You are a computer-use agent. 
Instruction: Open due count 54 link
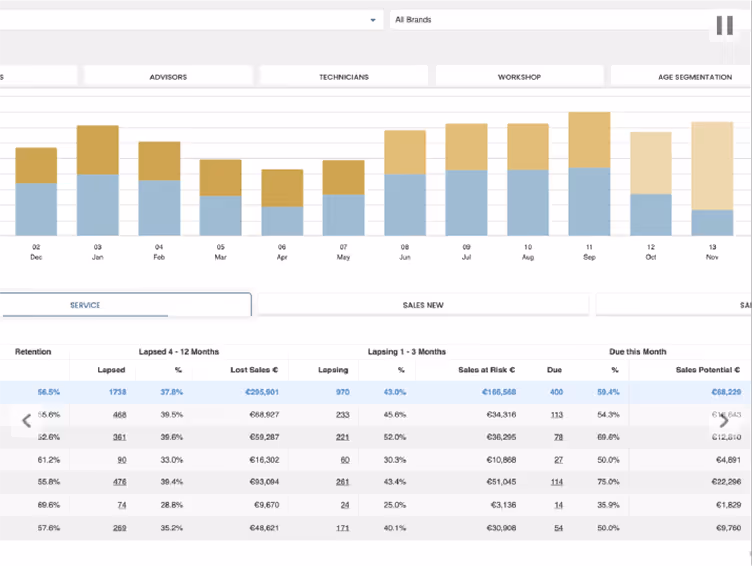coord(558,528)
